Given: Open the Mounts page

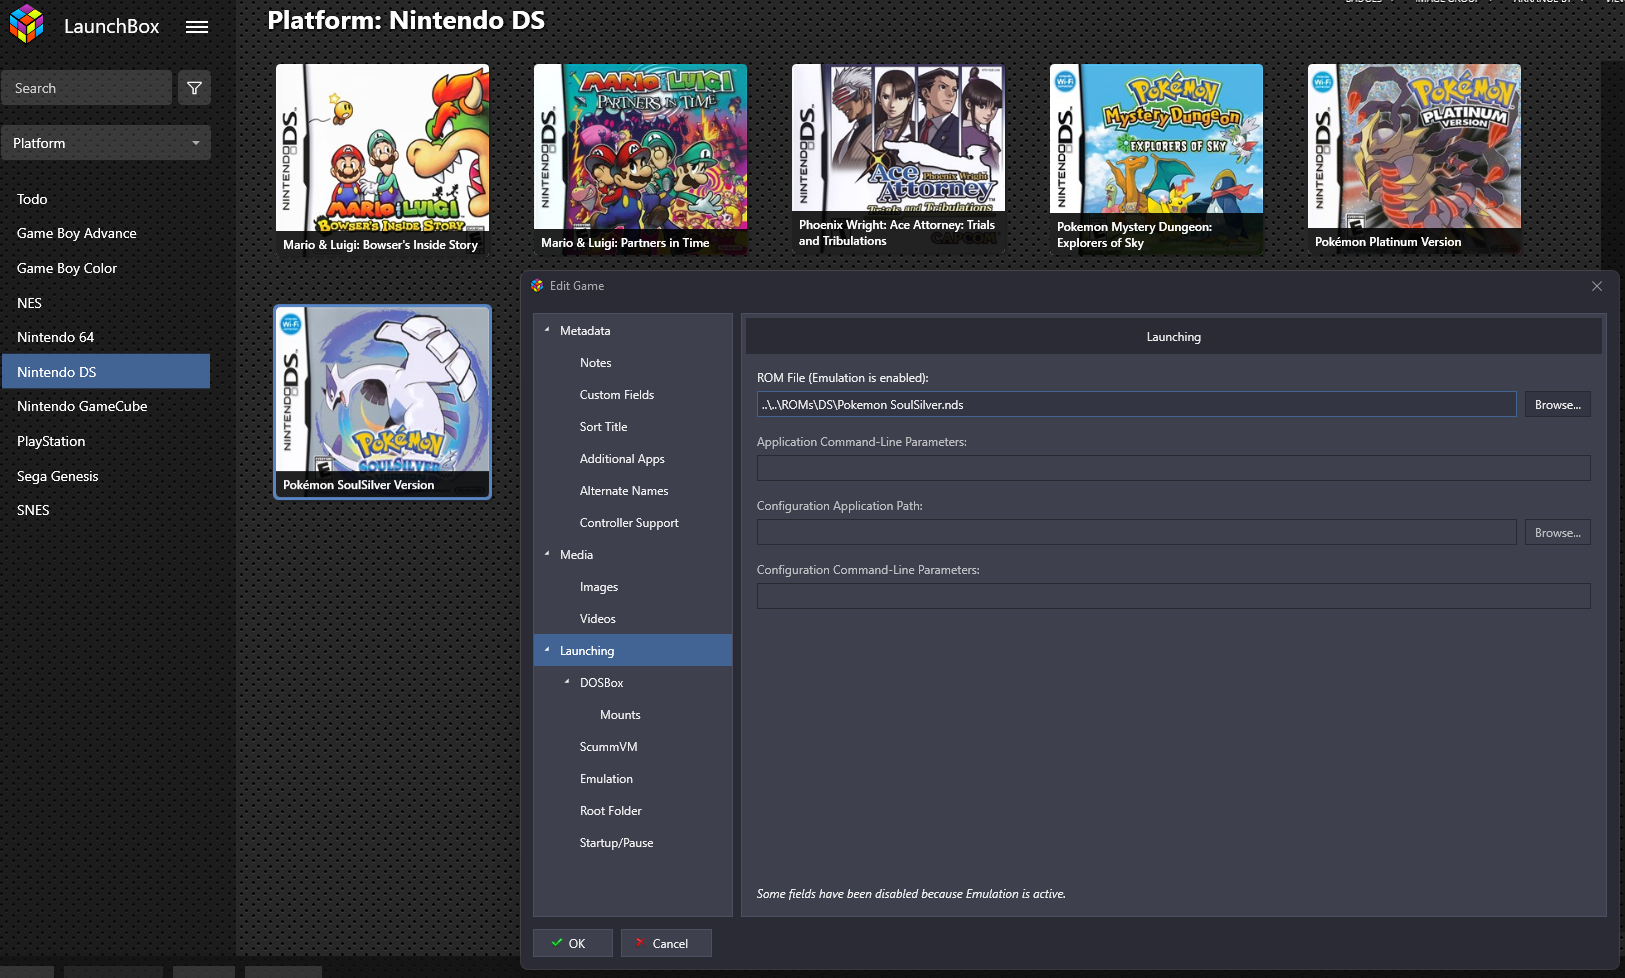Looking at the screenshot, I should [620, 715].
